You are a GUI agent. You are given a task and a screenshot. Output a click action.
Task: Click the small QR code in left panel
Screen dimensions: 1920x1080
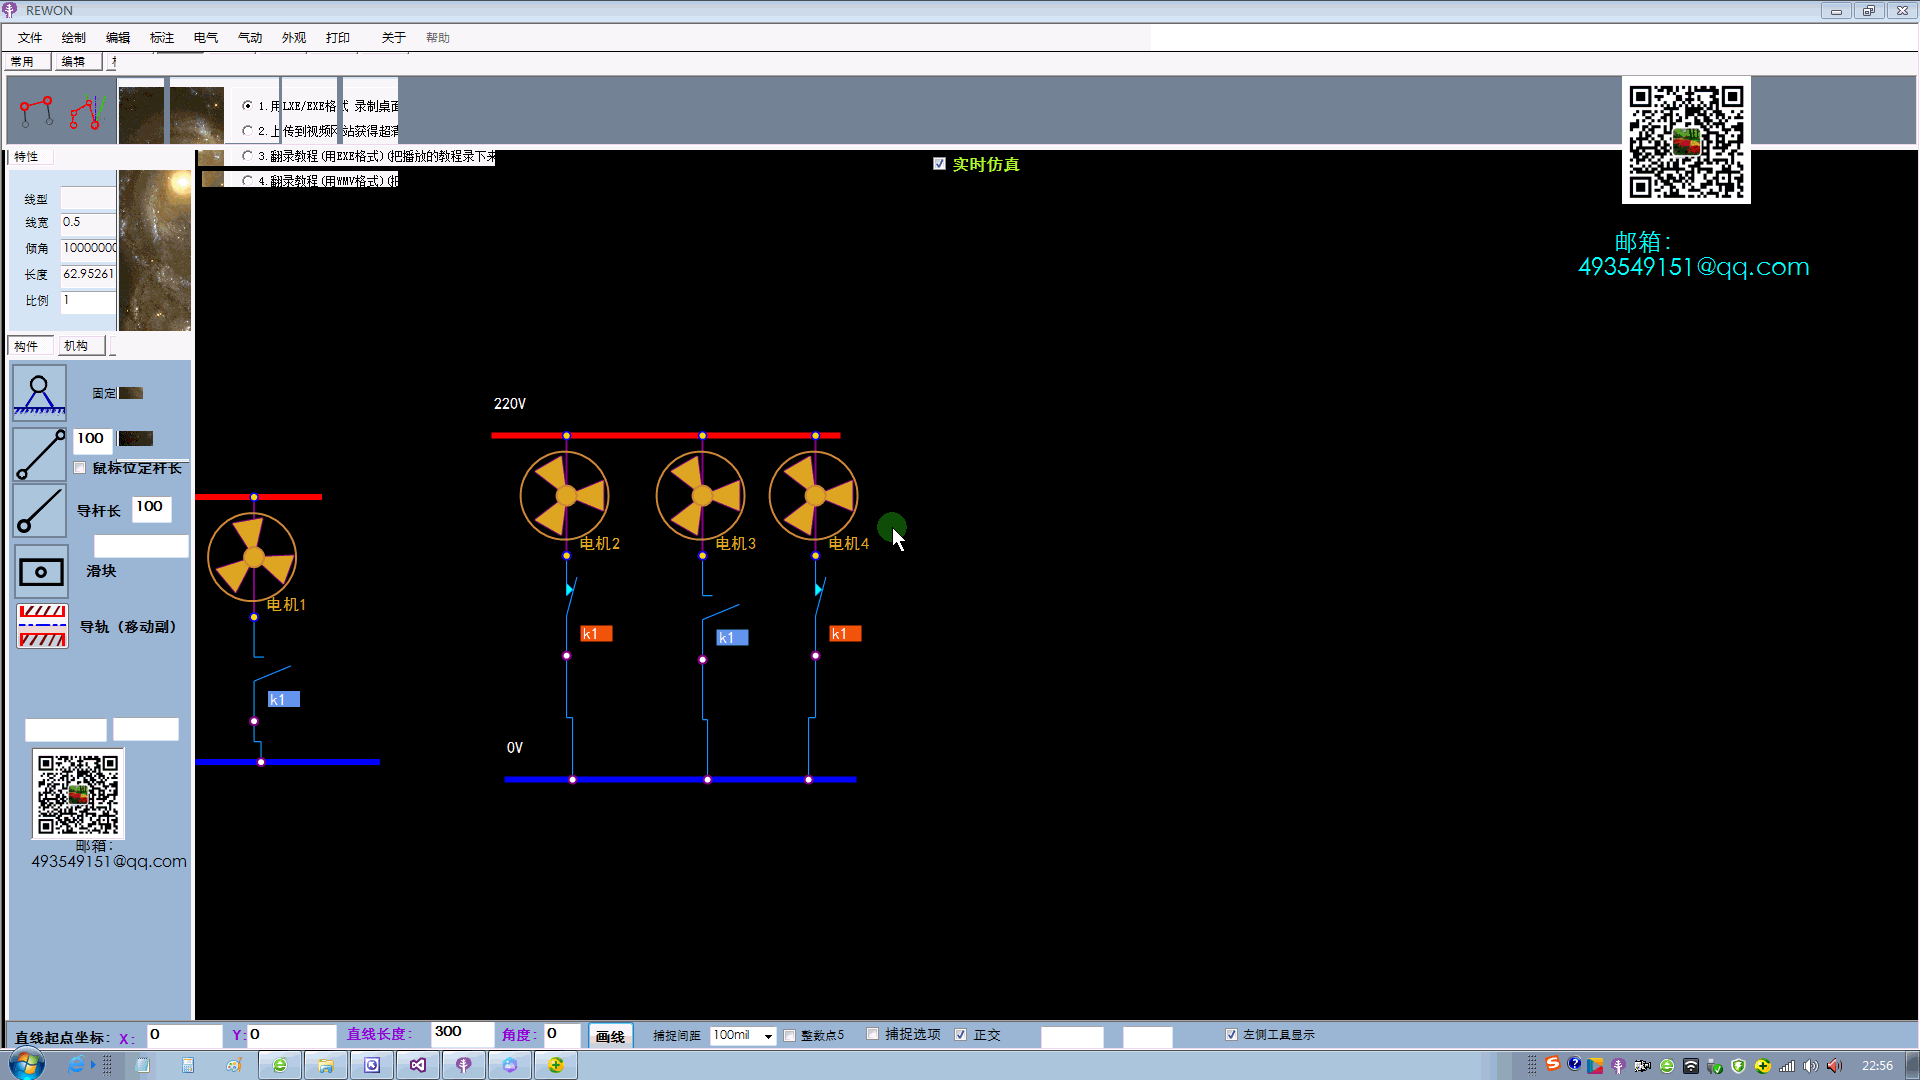[x=78, y=794]
